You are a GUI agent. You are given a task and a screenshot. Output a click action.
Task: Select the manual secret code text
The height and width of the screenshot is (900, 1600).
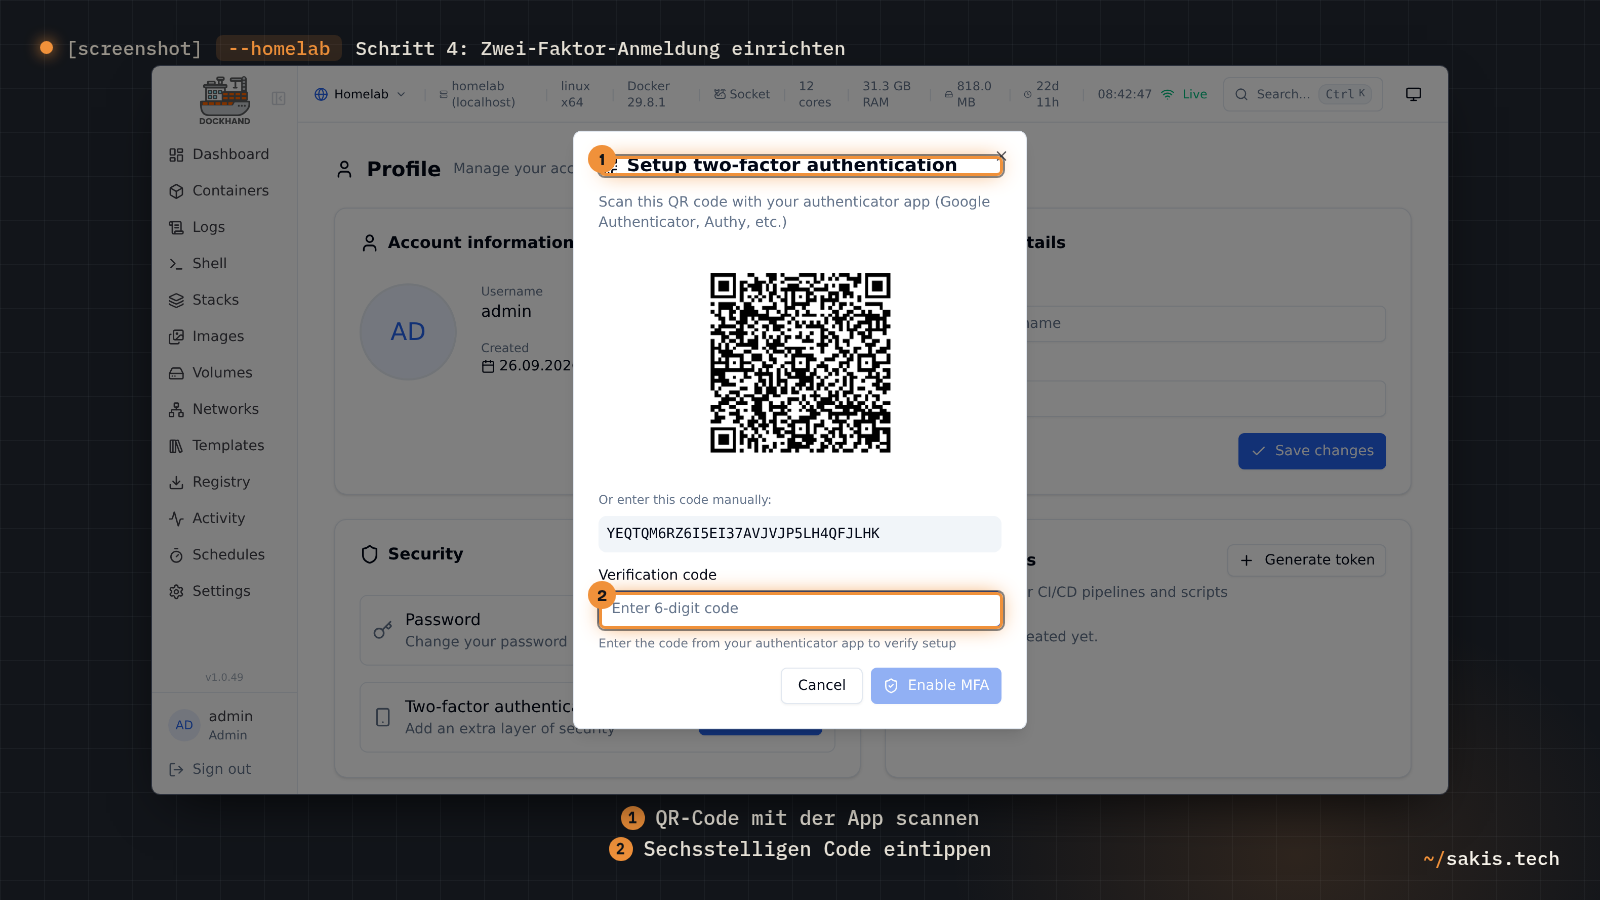click(x=743, y=534)
